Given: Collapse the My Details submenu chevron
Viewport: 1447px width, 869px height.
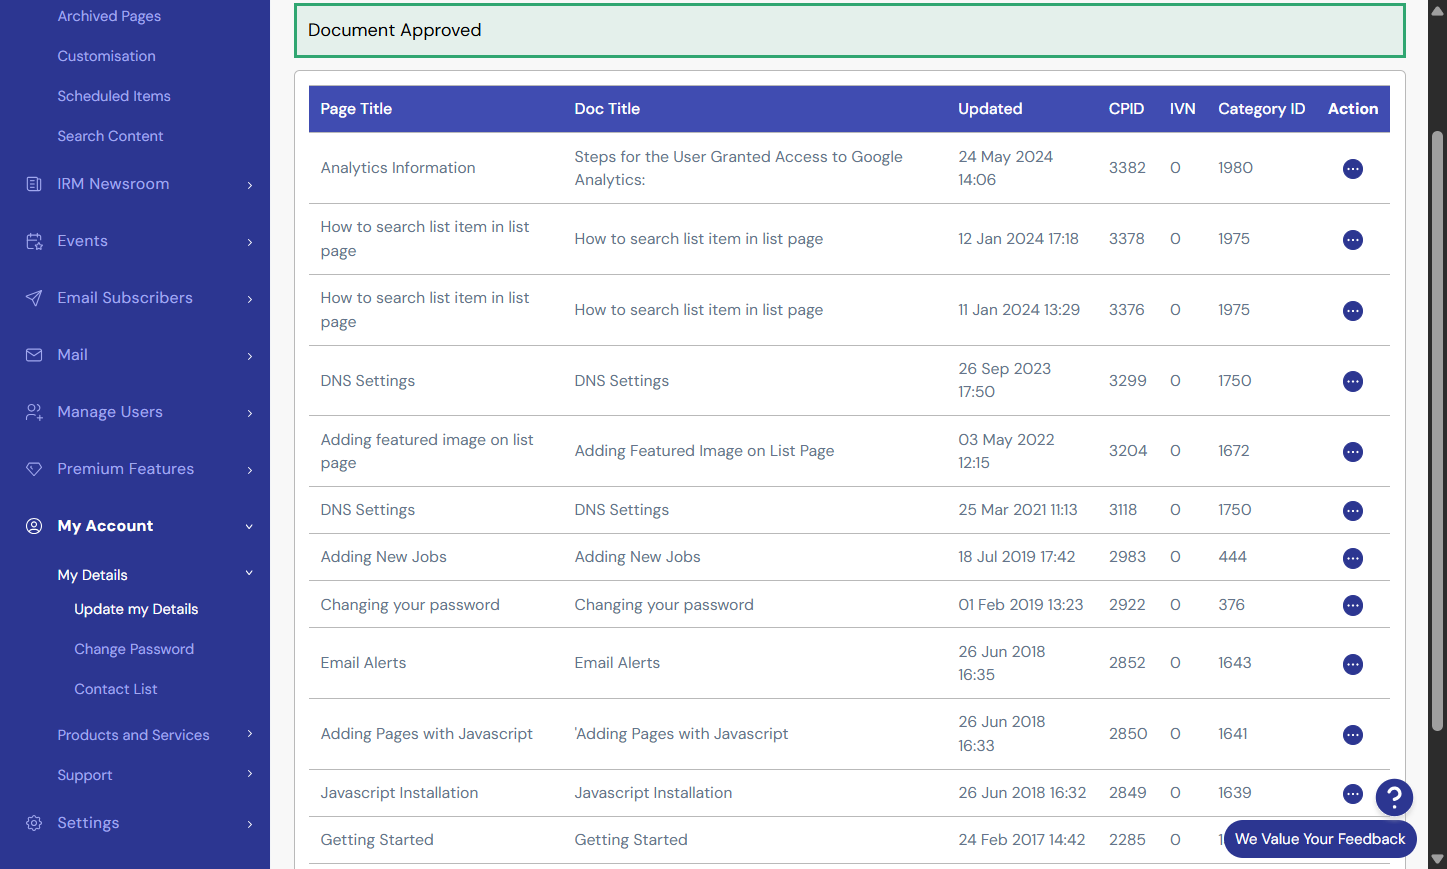Looking at the screenshot, I should tap(250, 573).
